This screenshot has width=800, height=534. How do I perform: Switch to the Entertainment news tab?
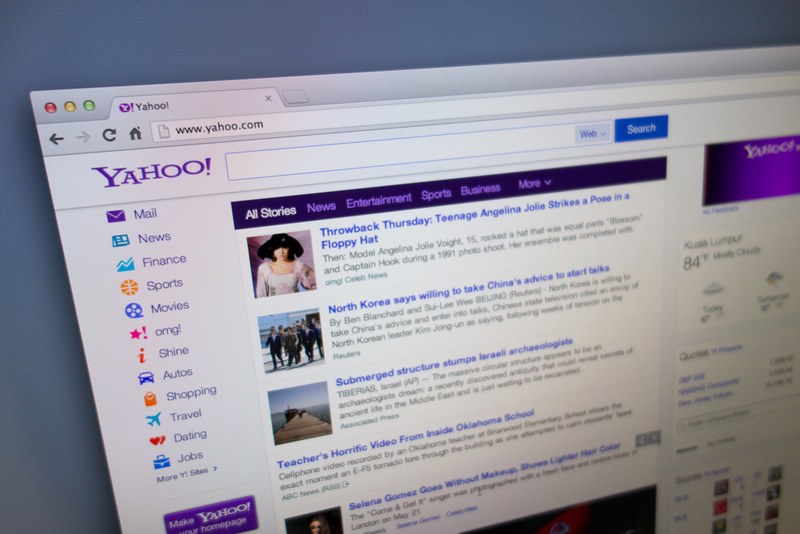click(379, 201)
